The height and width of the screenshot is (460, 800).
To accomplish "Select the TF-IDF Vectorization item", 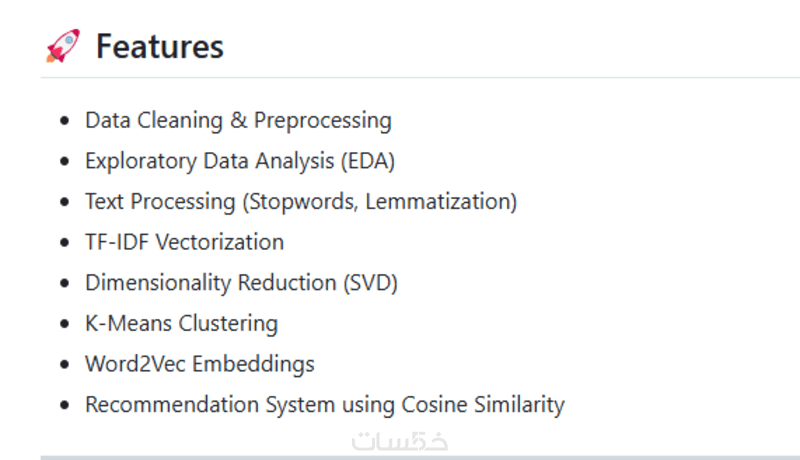I will click(x=184, y=242).
